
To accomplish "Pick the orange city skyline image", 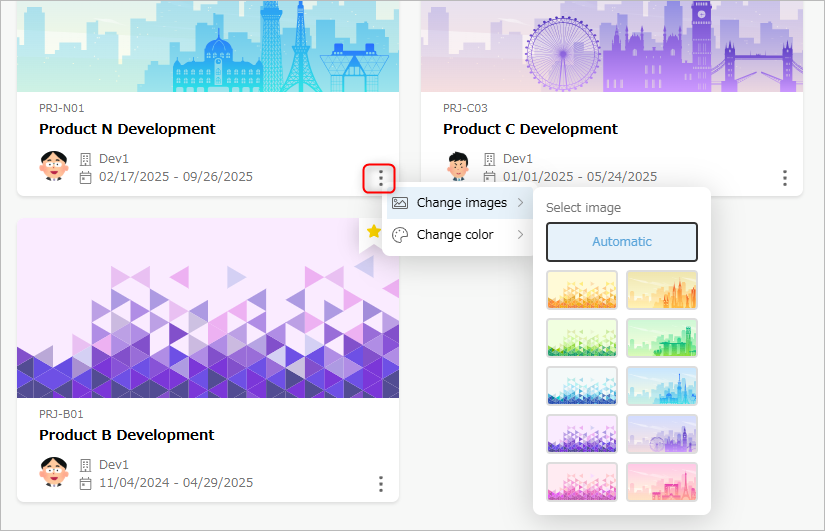I will [662, 289].
